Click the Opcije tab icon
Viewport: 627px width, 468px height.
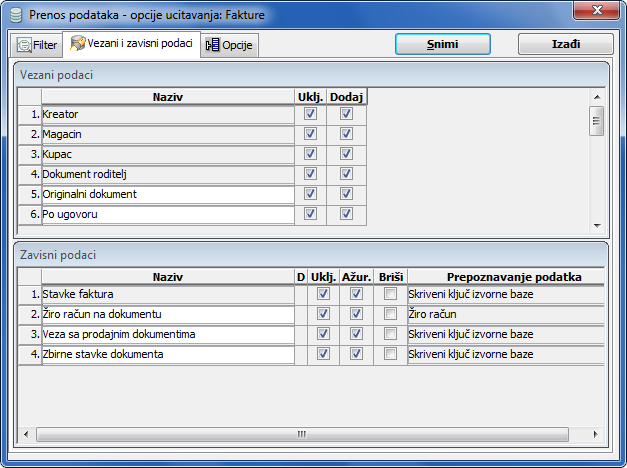pos(212,45)
